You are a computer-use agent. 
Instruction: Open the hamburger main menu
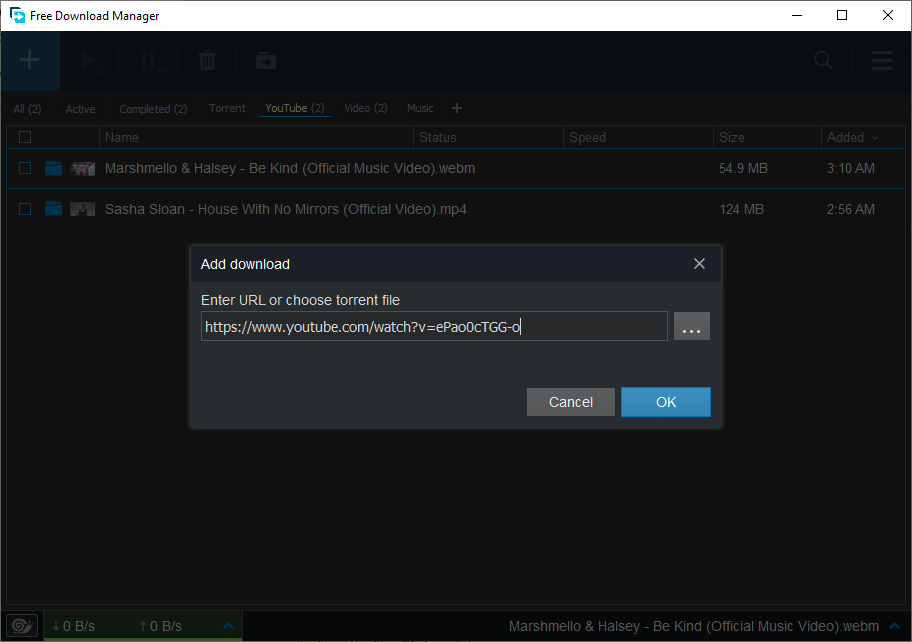tap(882, 60)
